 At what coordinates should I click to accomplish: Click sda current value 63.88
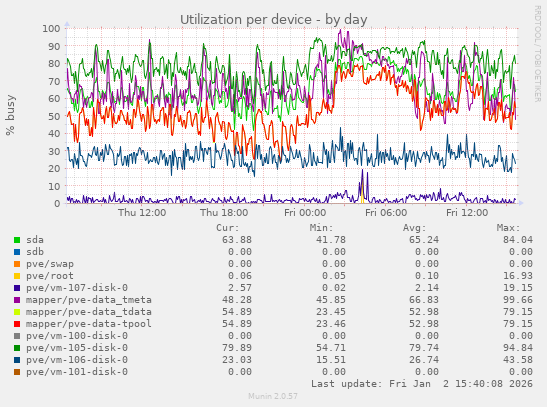tap(237, 240)
